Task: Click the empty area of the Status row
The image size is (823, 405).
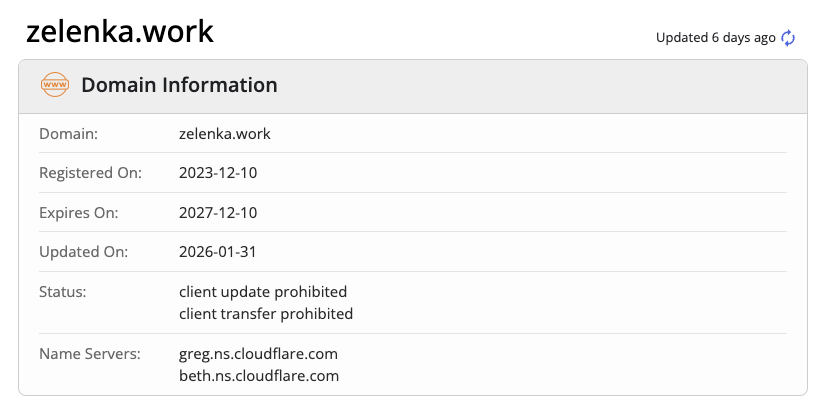Action: [569, 303]
